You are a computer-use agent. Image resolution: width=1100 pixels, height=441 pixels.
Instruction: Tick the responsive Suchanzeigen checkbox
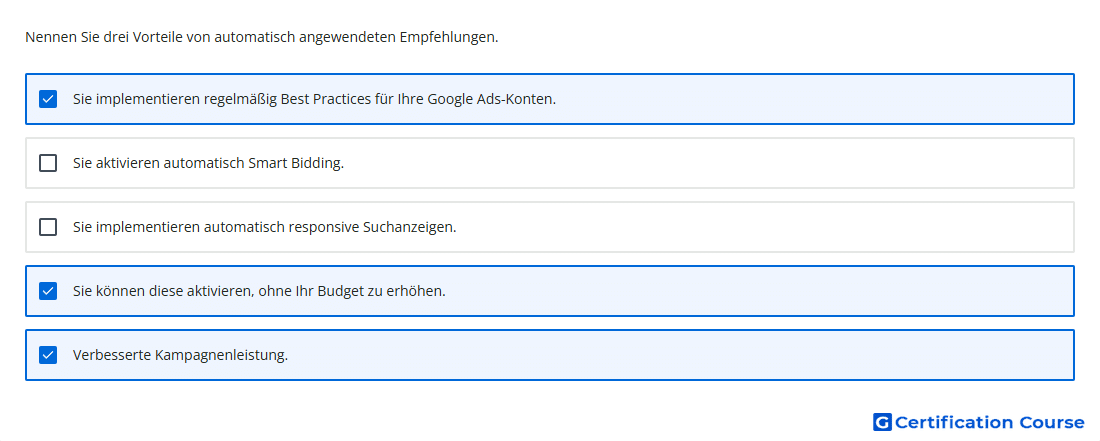48,227
